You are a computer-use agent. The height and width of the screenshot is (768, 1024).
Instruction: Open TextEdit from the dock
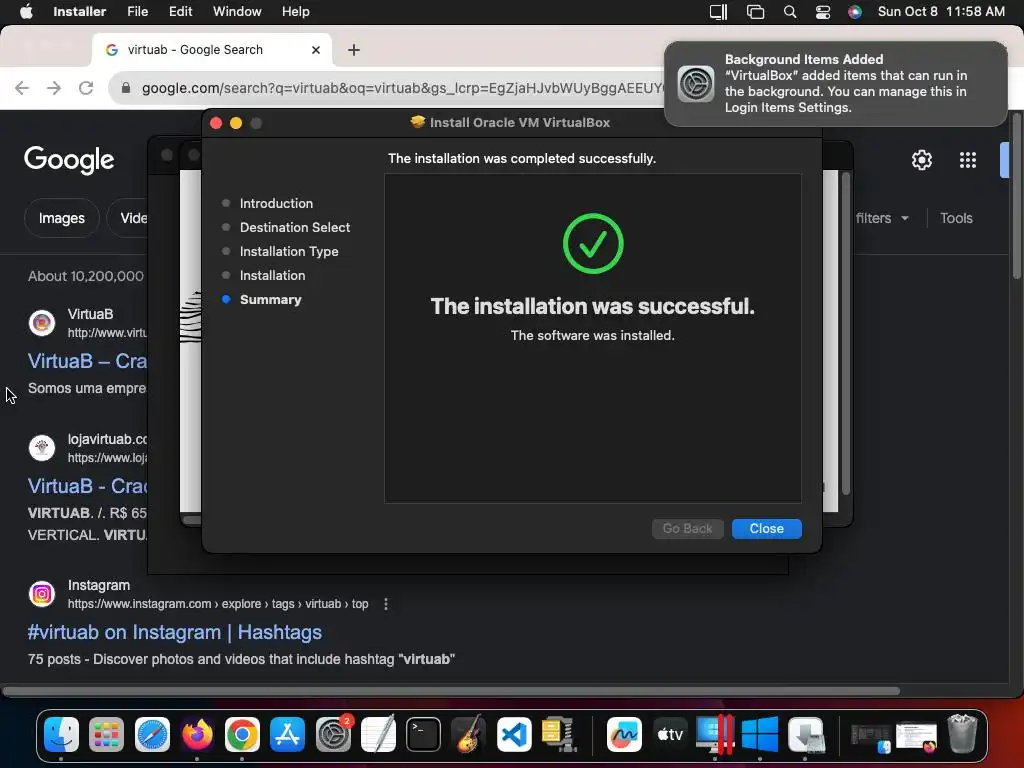pos(378,735)
